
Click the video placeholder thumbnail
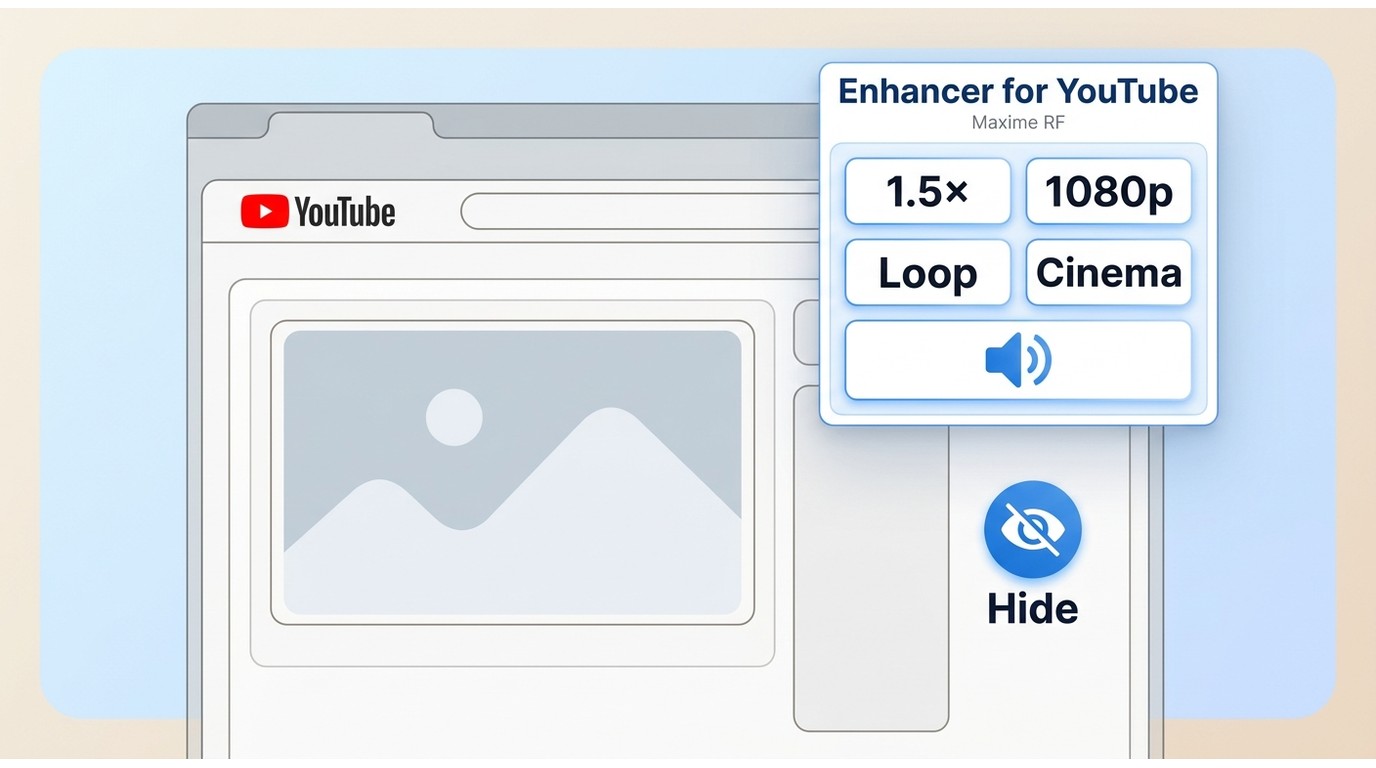512,472
